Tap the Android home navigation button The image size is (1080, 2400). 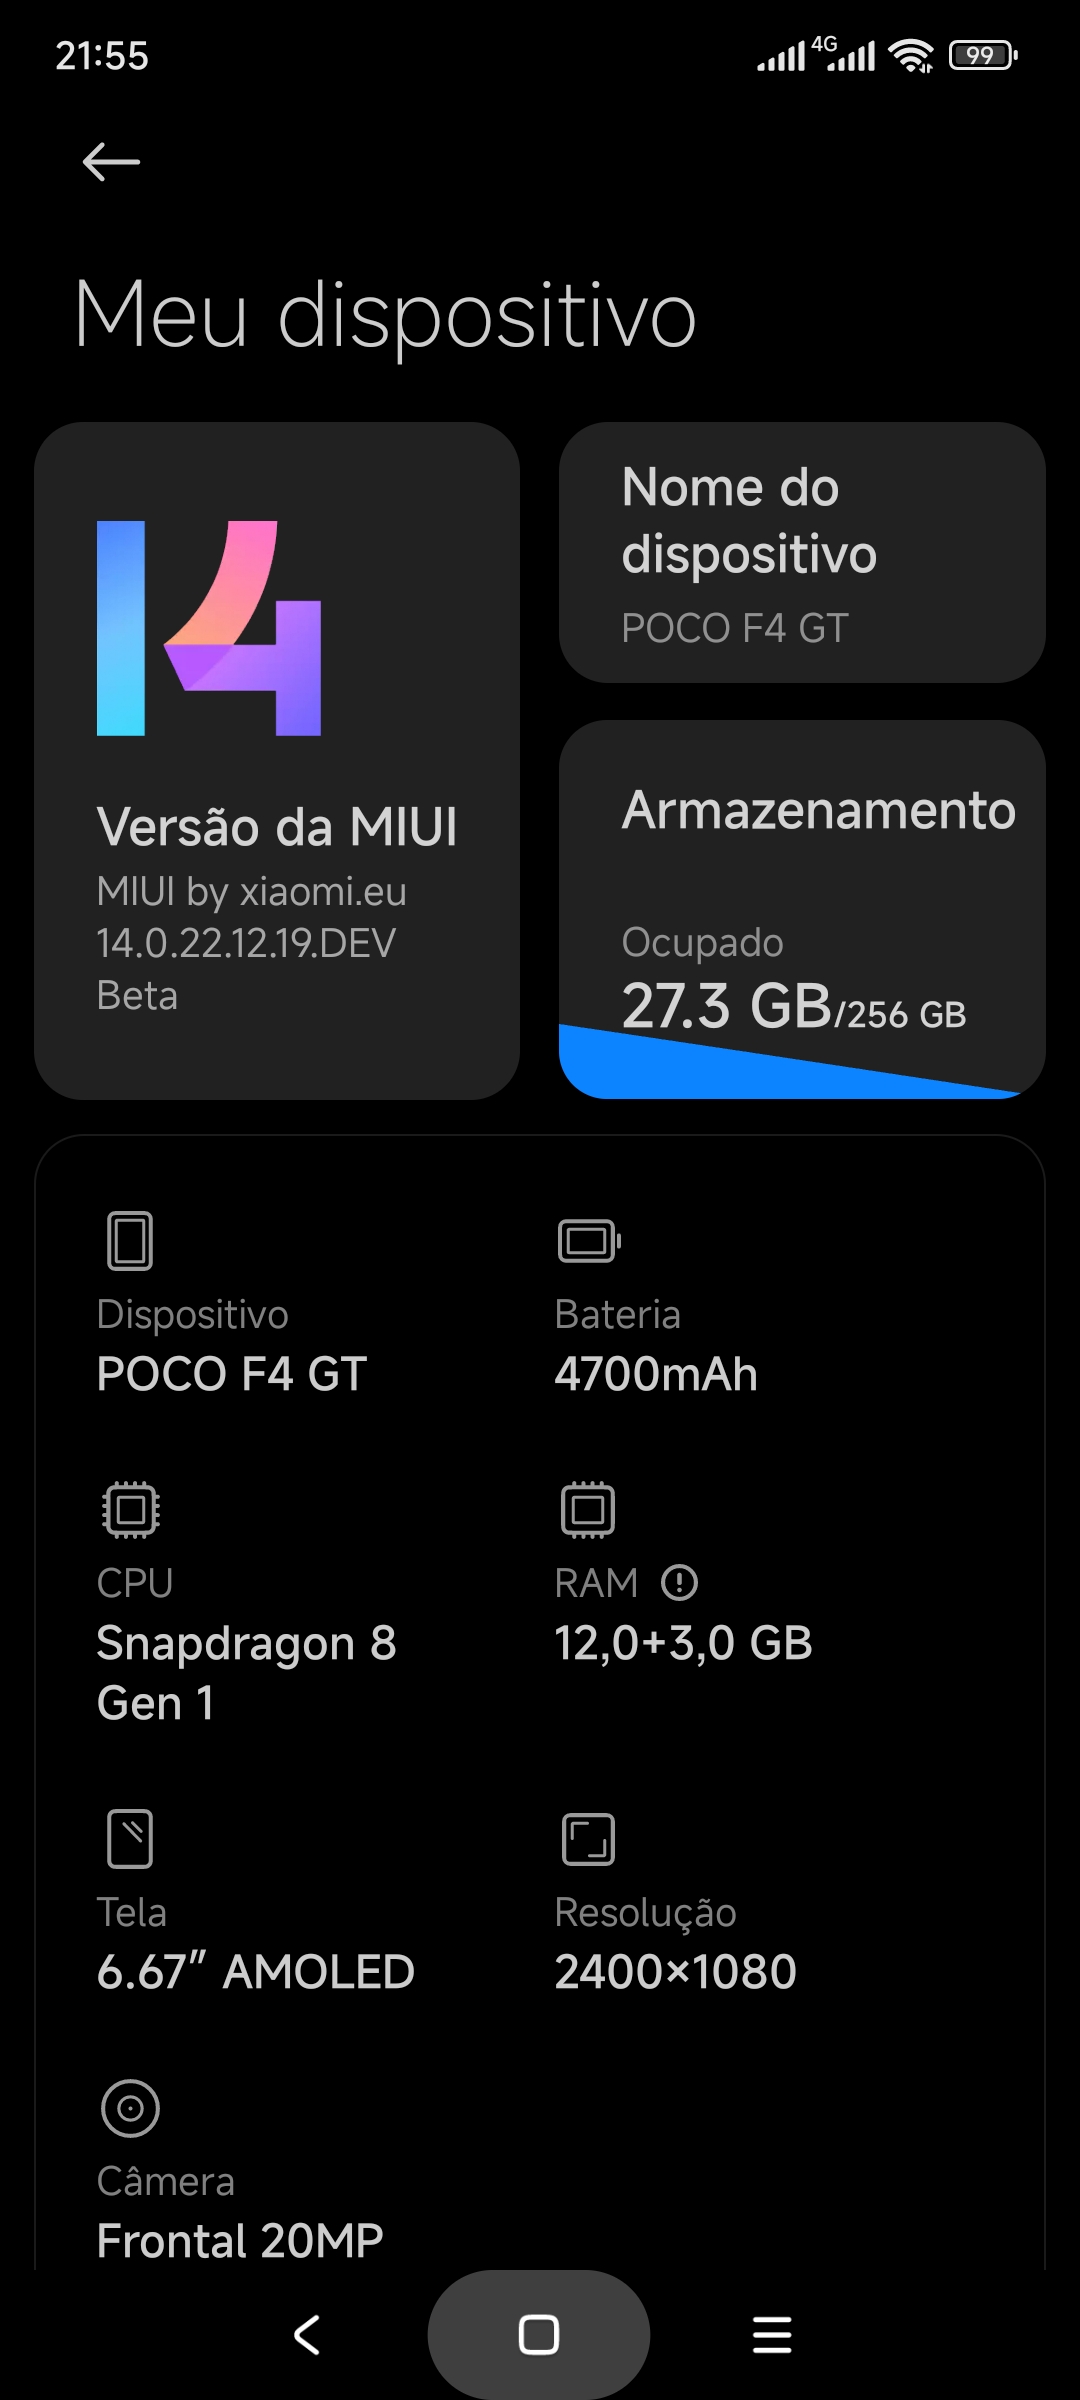coord(539,2335)
